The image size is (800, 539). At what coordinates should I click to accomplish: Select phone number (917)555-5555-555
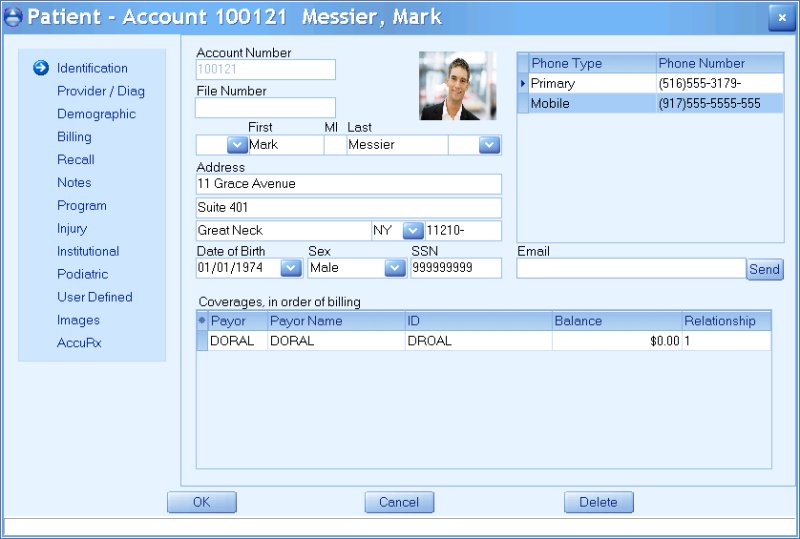[x=720, y=104]
